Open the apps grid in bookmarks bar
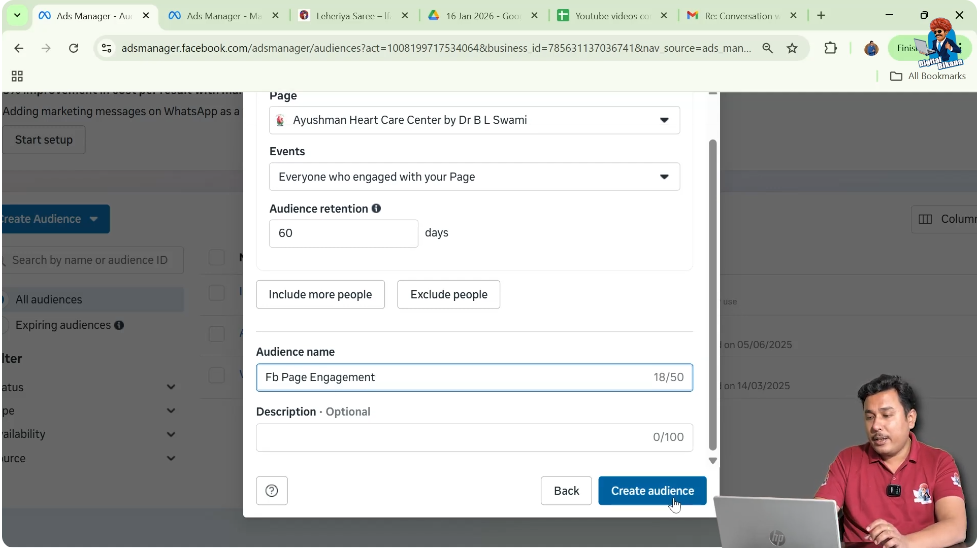Screen dimensions: 978x548 (17, 76)
